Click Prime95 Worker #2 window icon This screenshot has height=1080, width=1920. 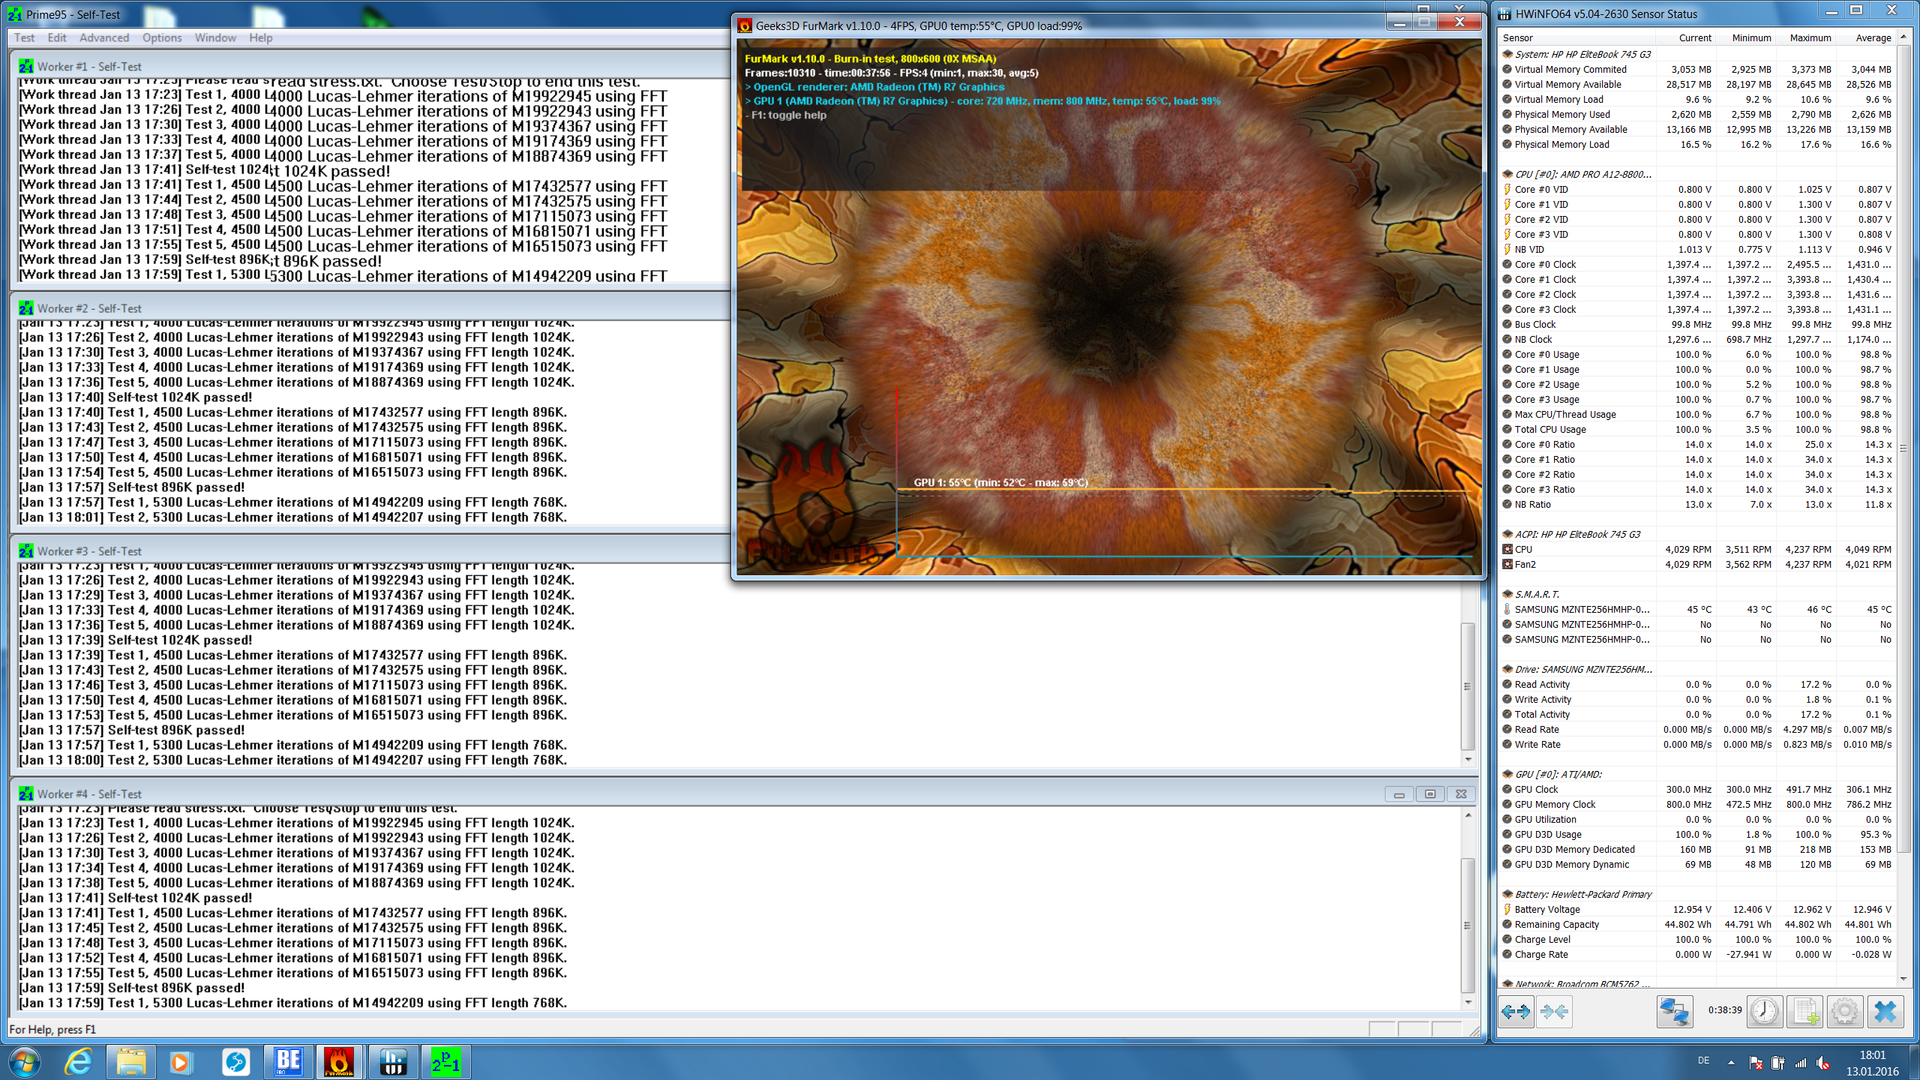(26, 308)
